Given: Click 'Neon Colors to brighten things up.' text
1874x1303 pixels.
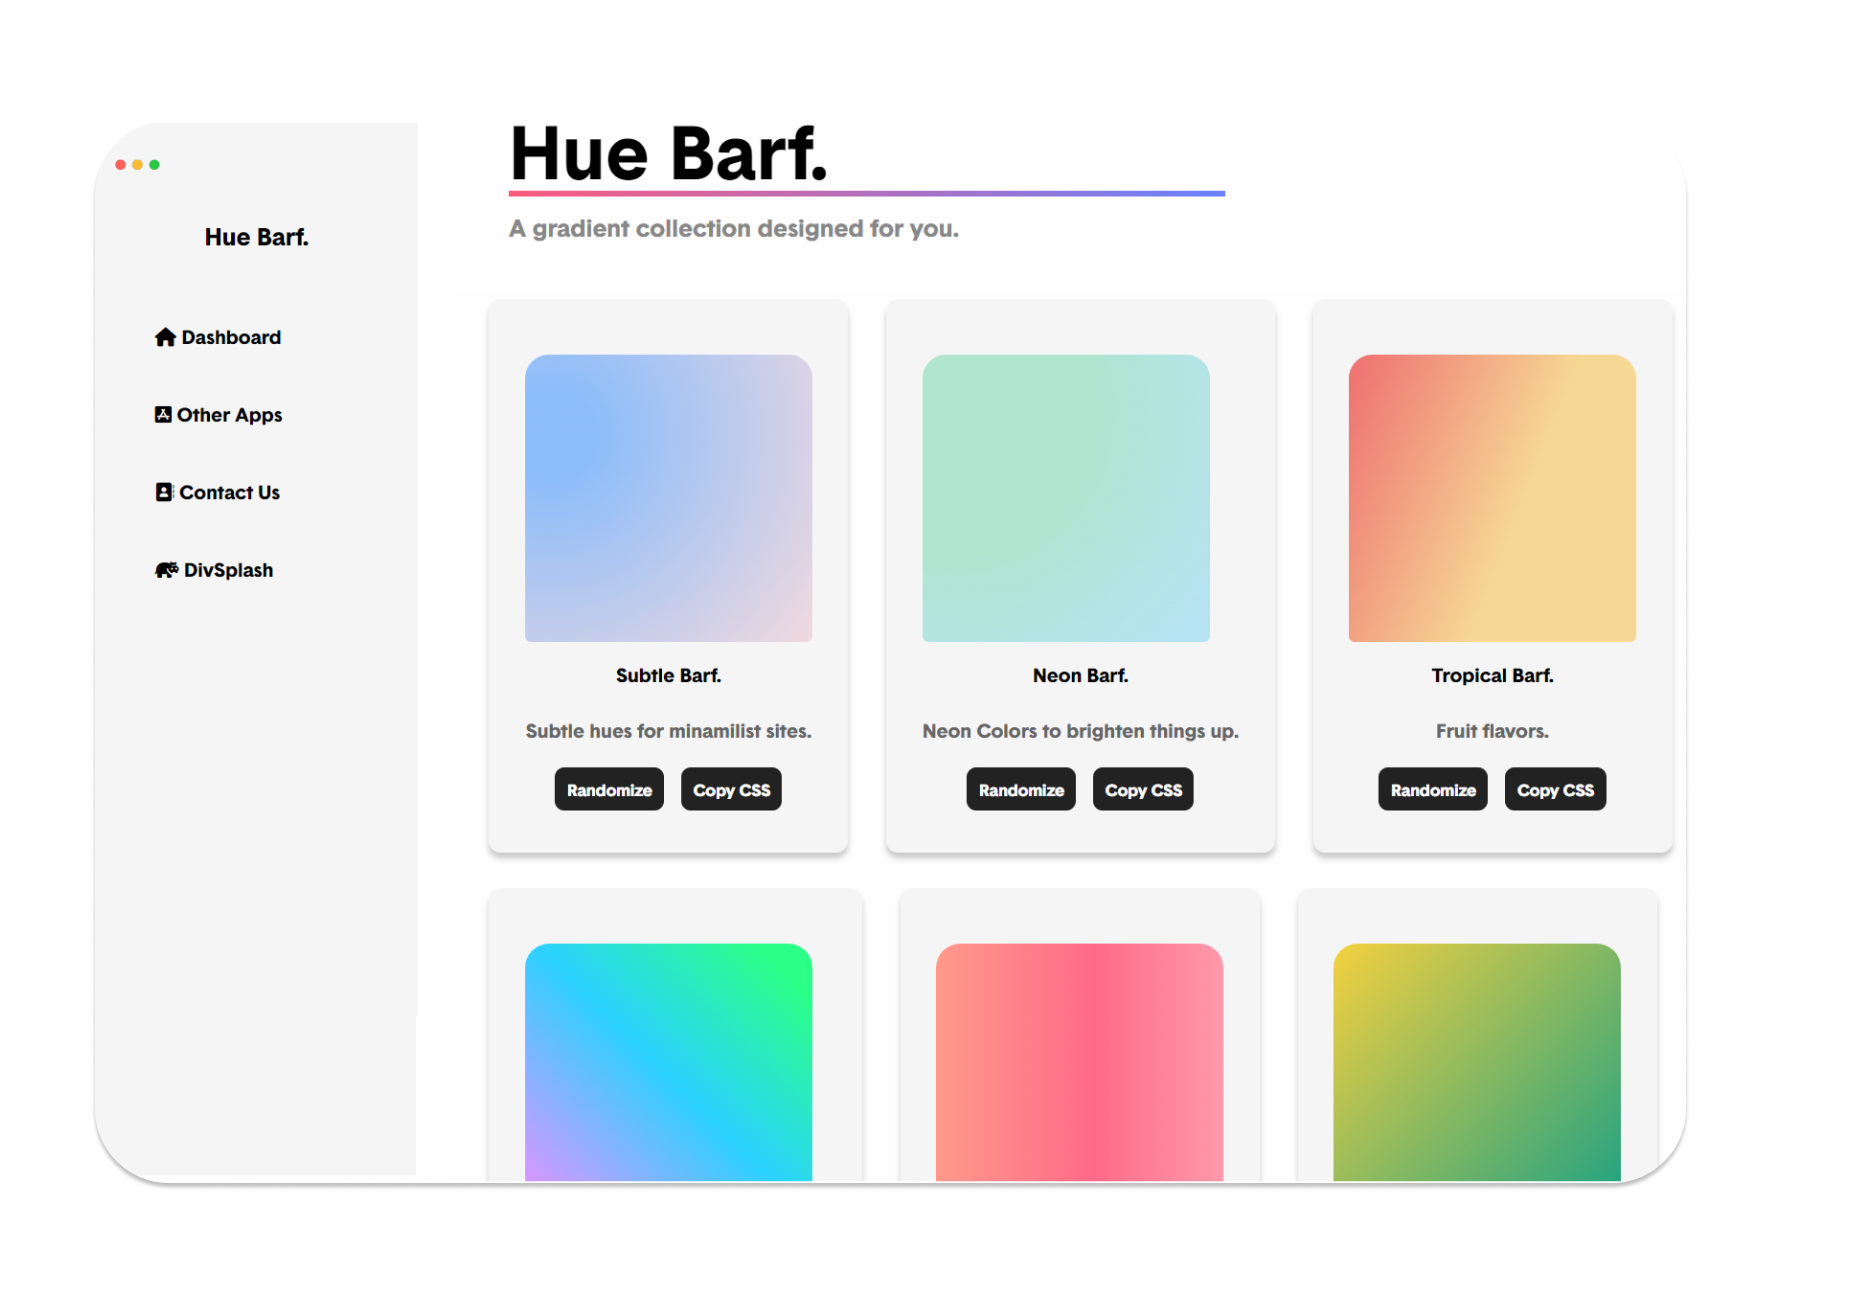Looking at the screenshot, I should coord(1080,731).
